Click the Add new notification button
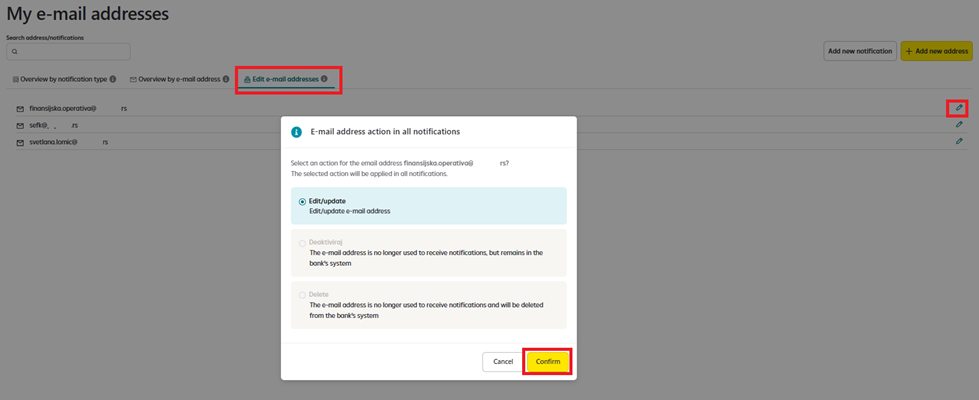979x400 pixels. pyautogui.click(x=859, y=51)
